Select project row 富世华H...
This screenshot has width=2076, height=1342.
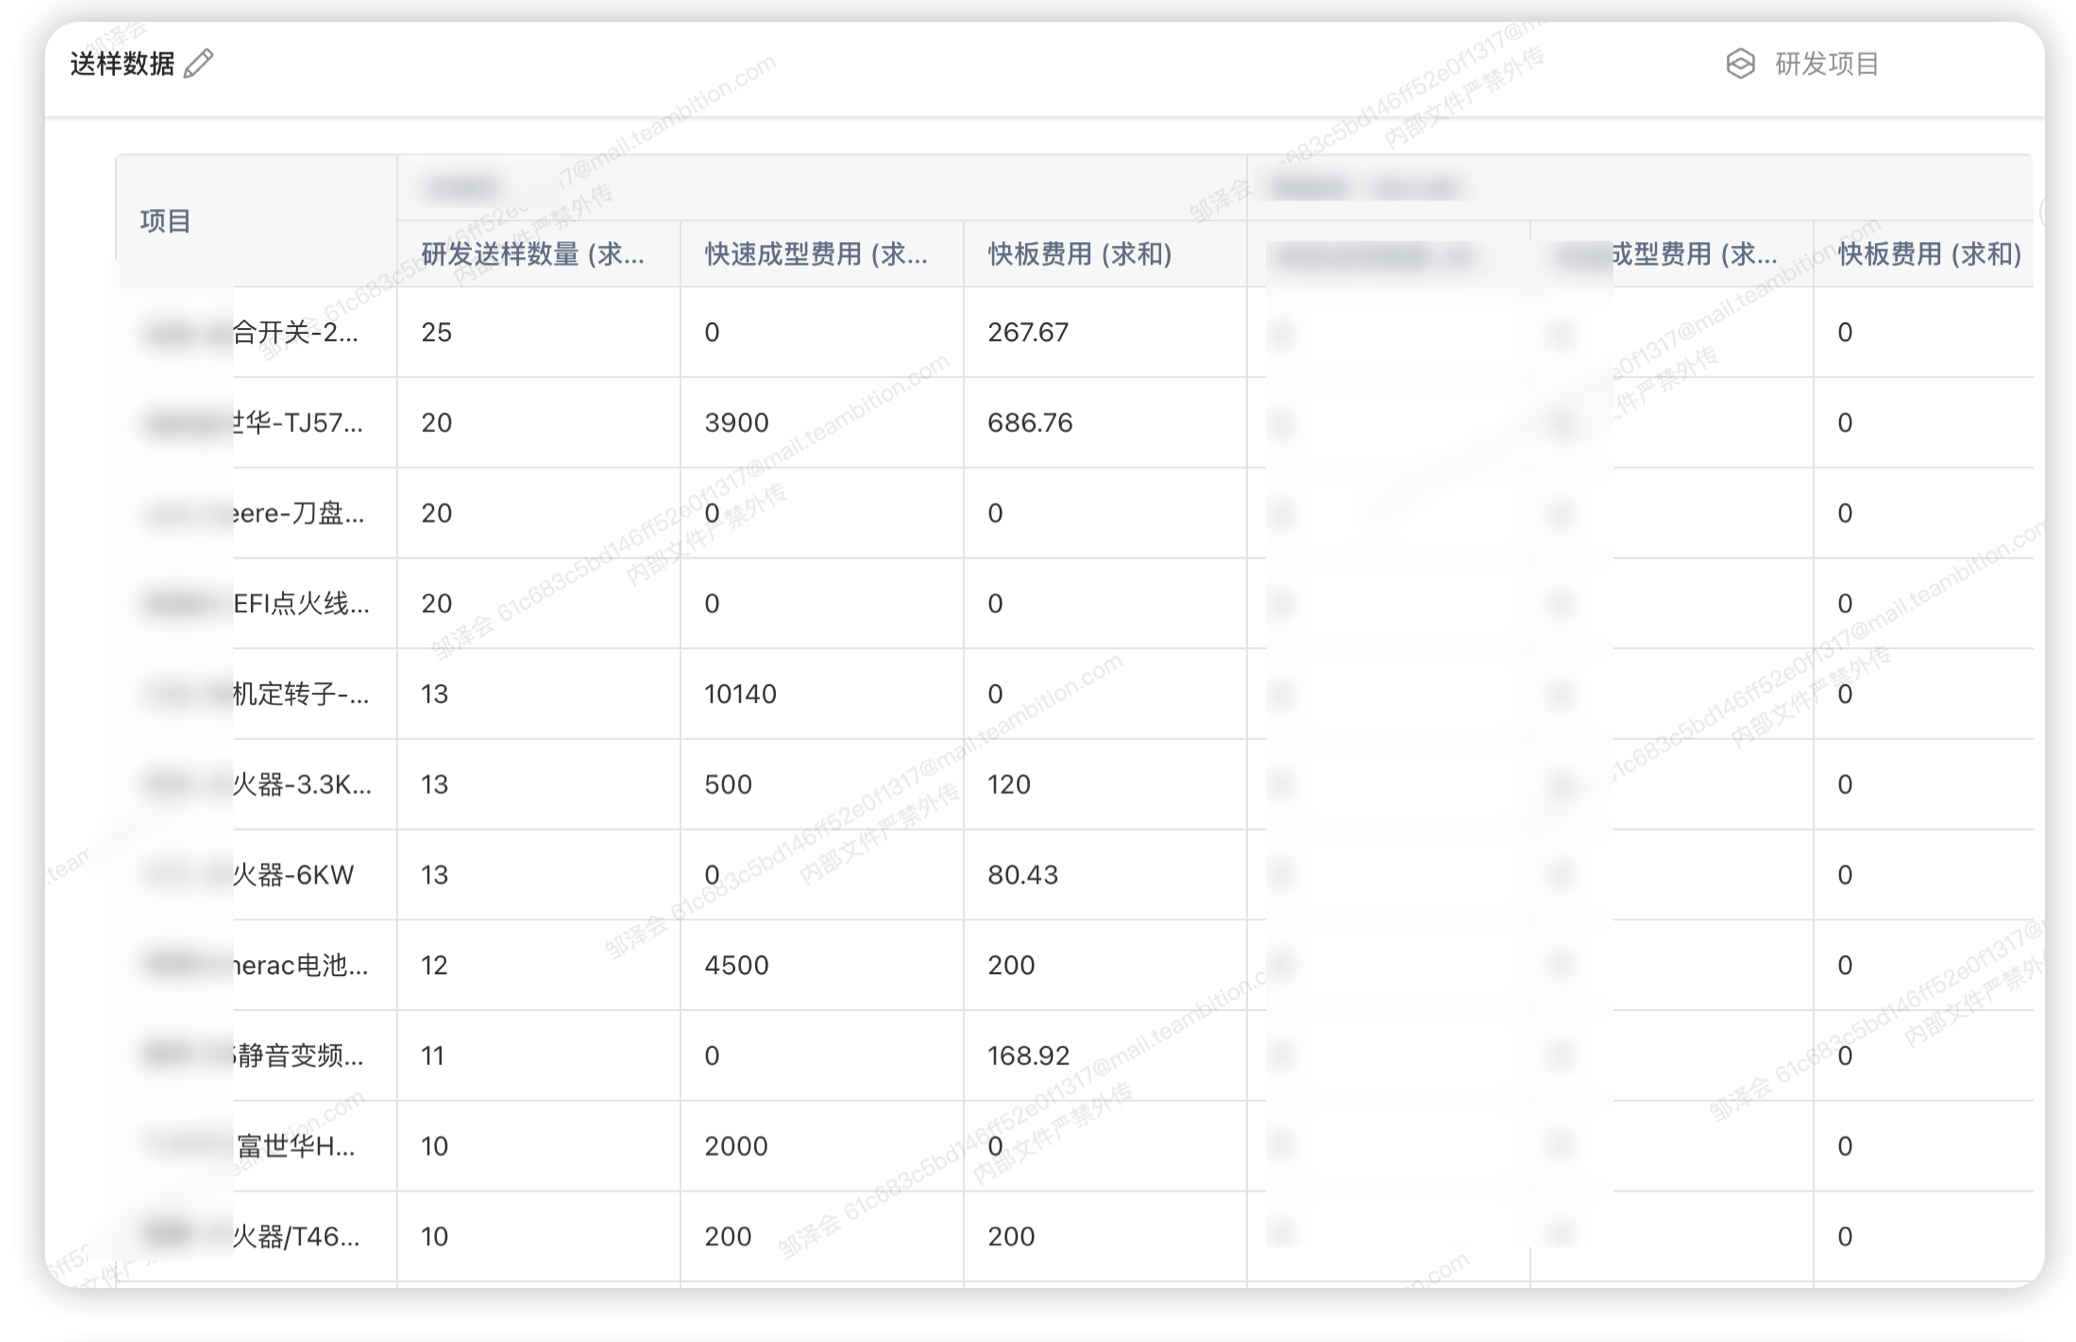295,1146
